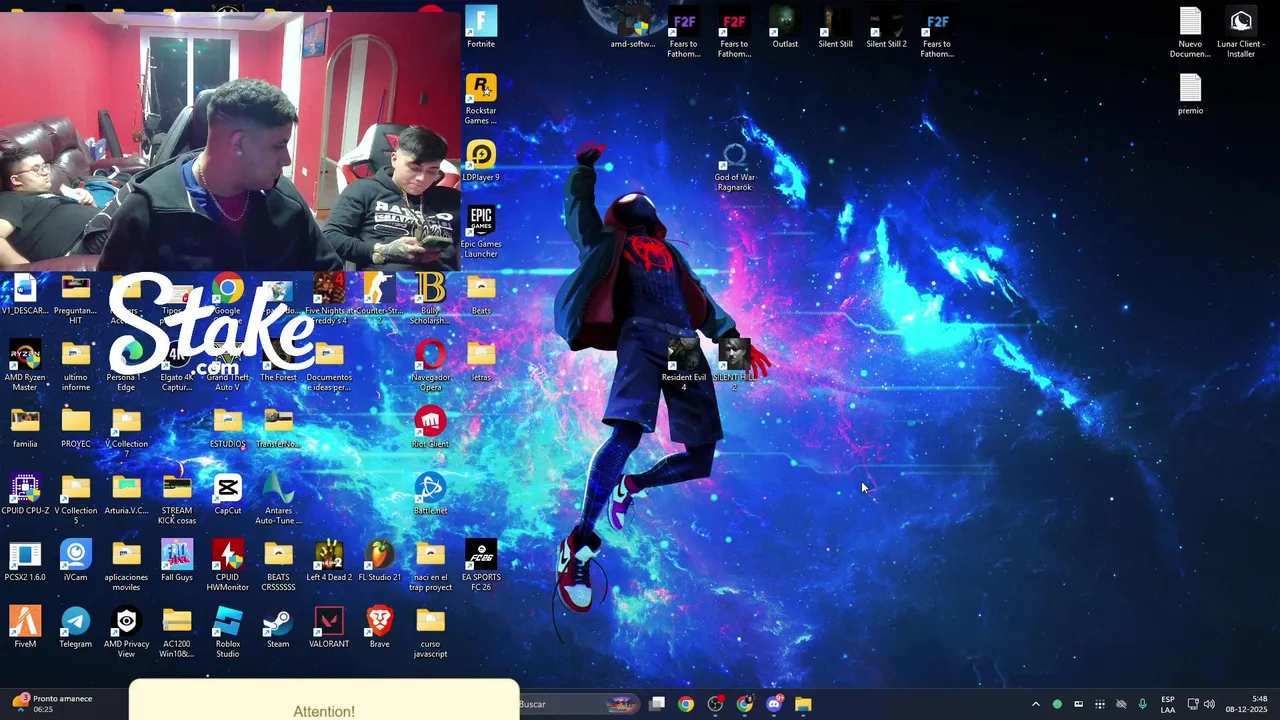Select the VALORANT shortcut
Screen dimensions: 1280x720
(329, 628)
